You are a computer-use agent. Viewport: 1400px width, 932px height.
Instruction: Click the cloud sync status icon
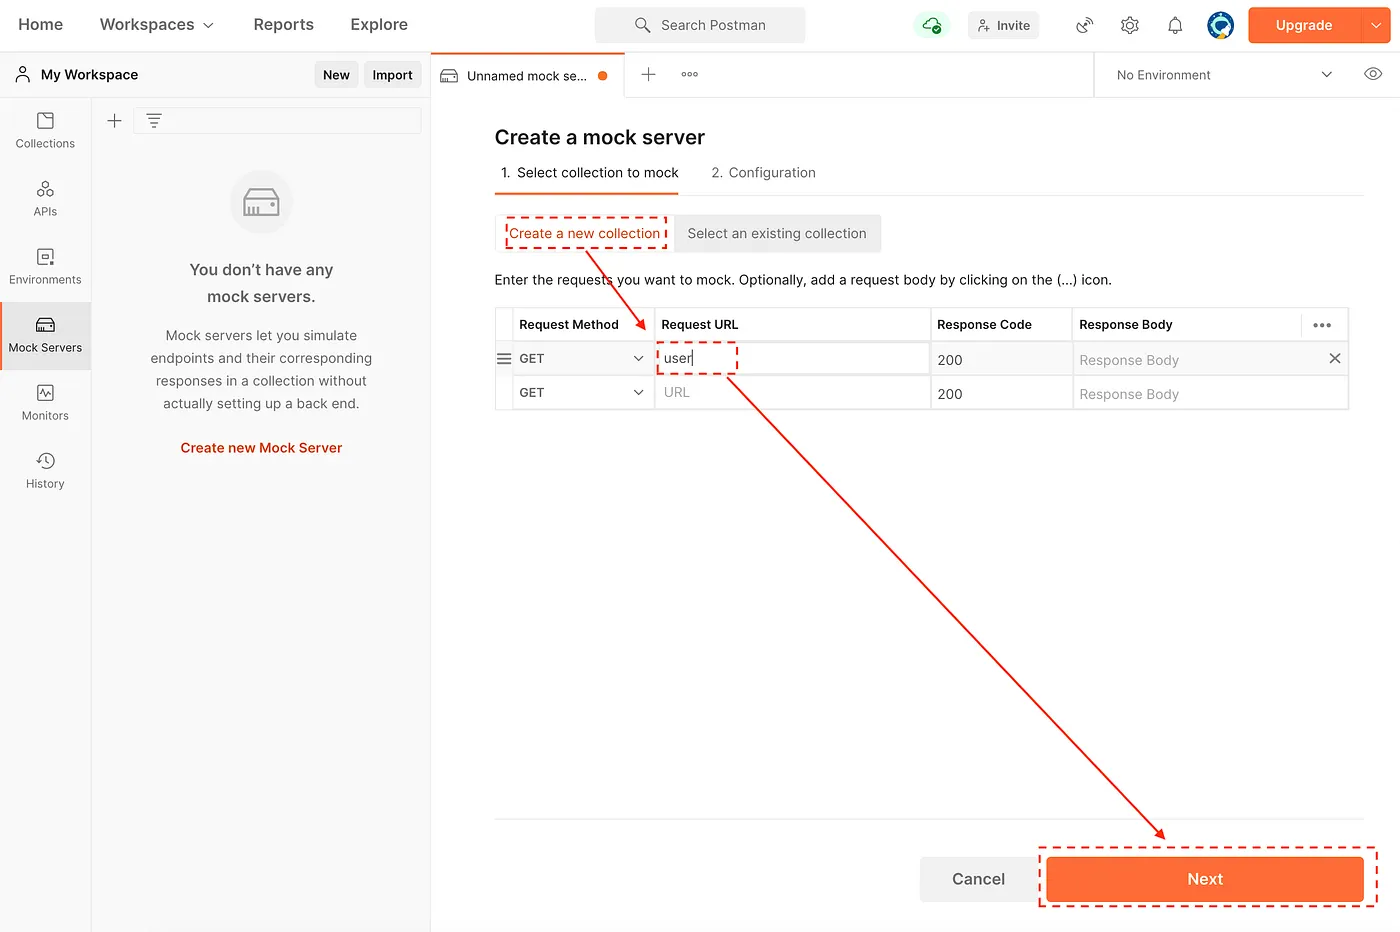point(932,25)
